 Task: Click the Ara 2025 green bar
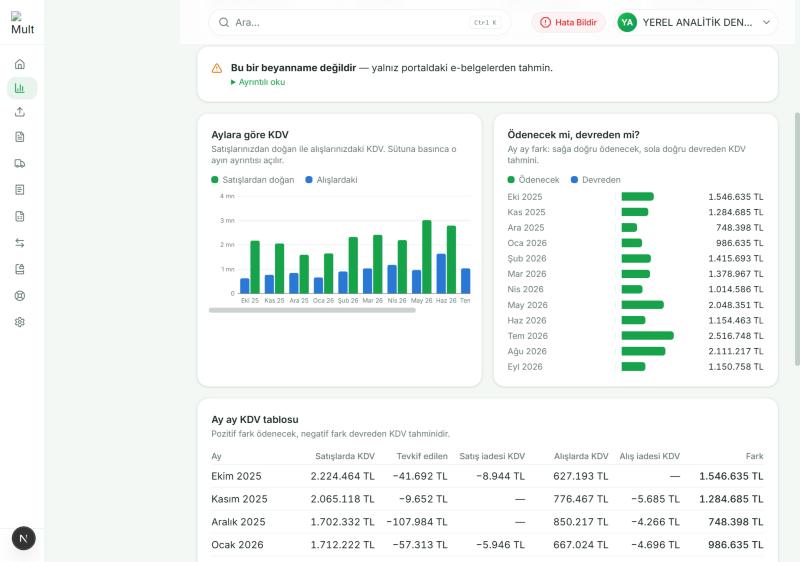click(x=629, y=227)
